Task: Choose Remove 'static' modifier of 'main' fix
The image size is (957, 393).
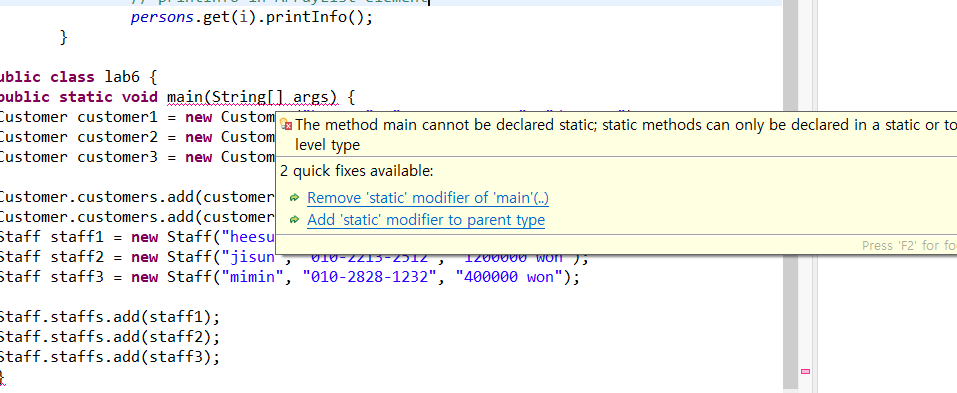Action: (428, 198)
